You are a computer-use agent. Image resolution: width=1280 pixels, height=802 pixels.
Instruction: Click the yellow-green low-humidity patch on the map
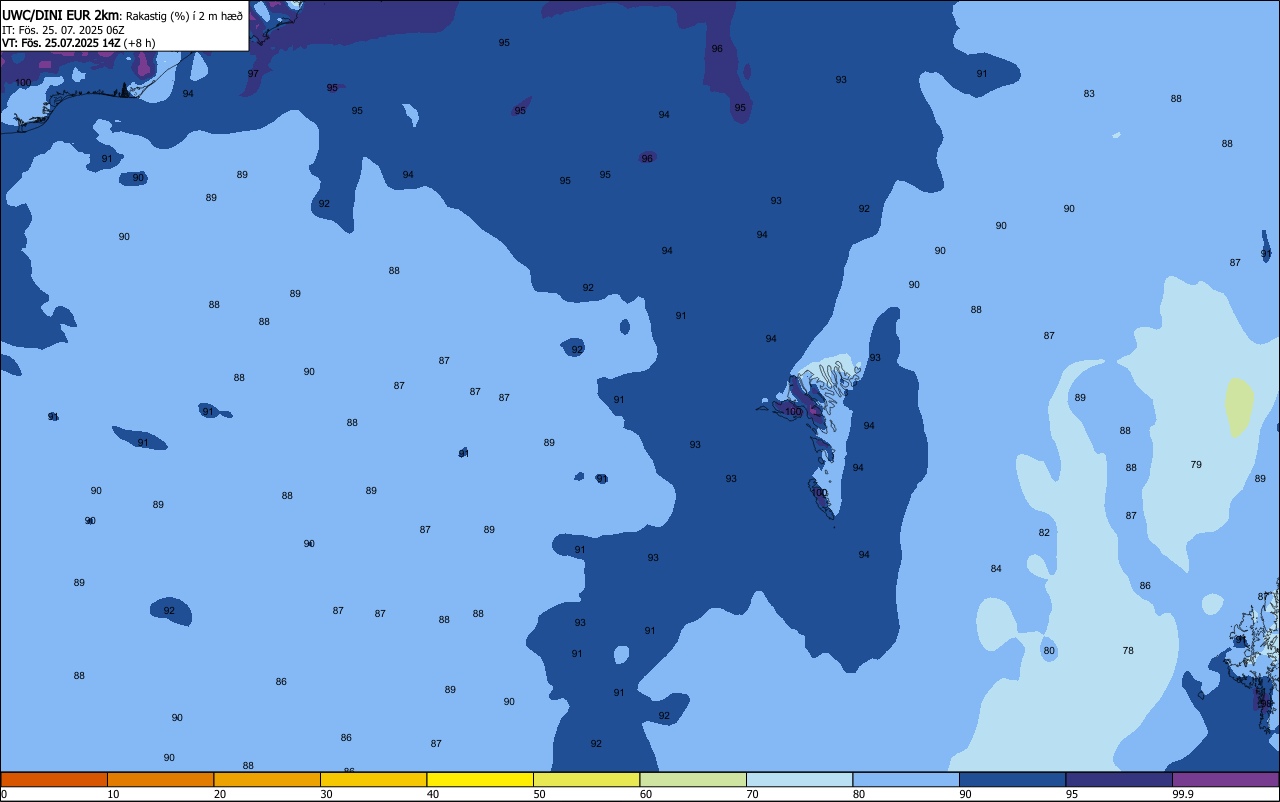tap(1239, 407)
